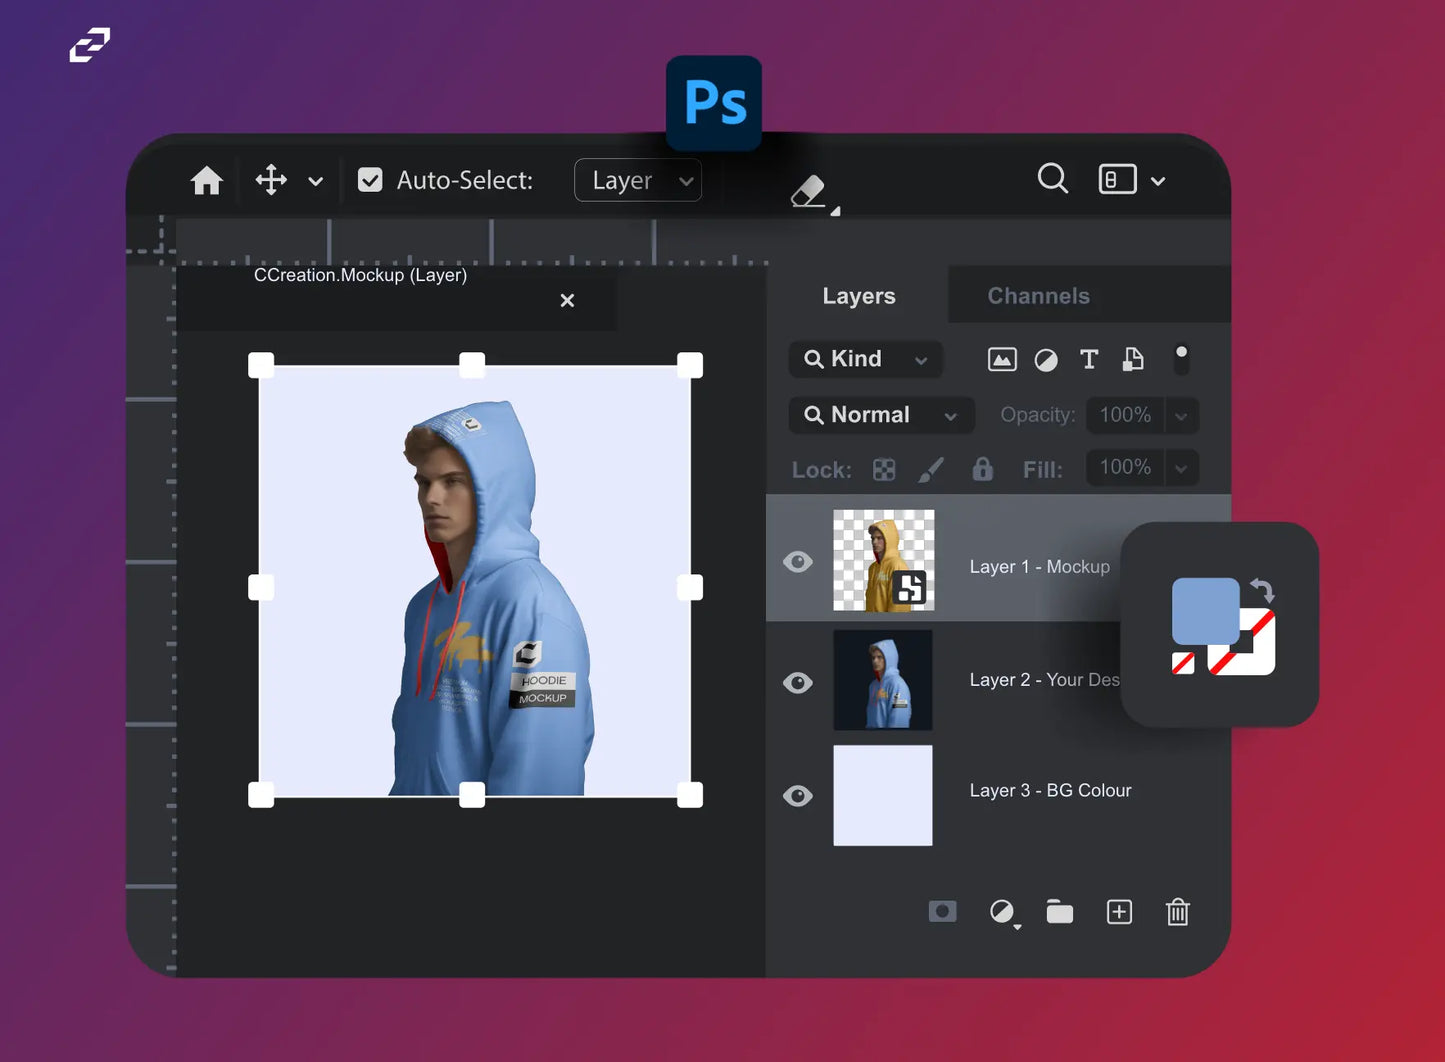Viewport: 1445px width, 1062px height.
Task: Open the Normal blend mode dropdown
Action: [881, 415]
